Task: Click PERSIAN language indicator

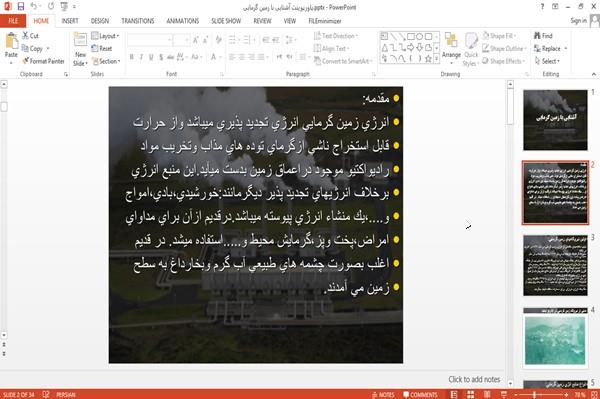Action: (x=66, y=394)
